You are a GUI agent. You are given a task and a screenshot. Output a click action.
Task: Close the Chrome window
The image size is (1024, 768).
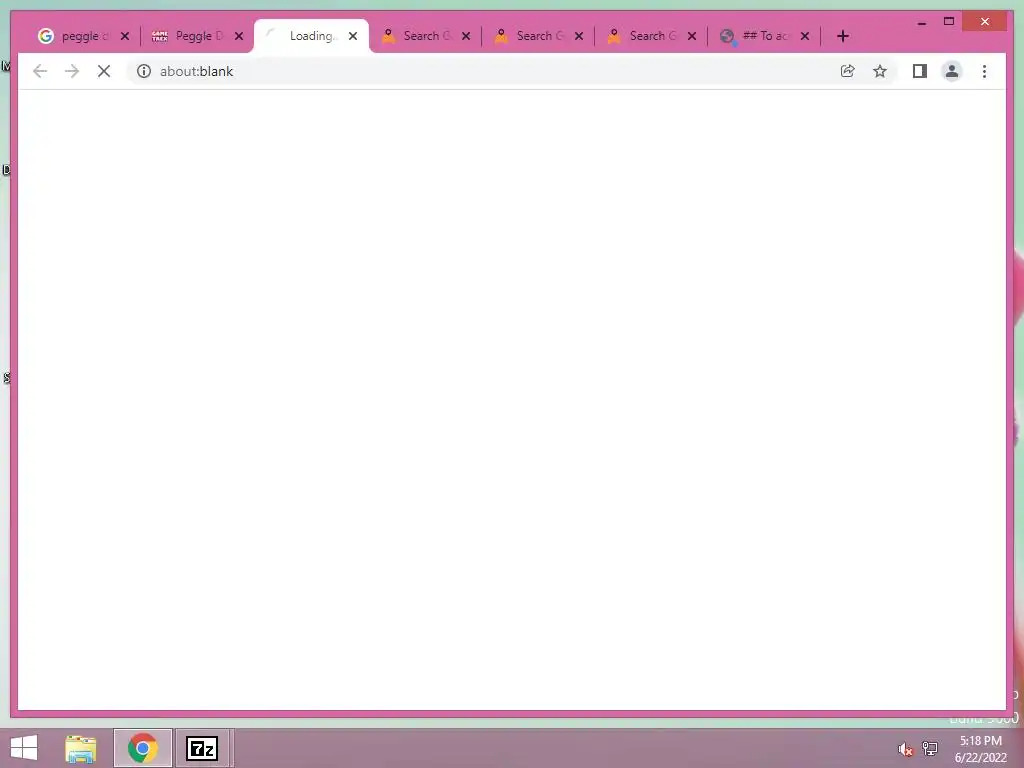(x=985, y=22)
